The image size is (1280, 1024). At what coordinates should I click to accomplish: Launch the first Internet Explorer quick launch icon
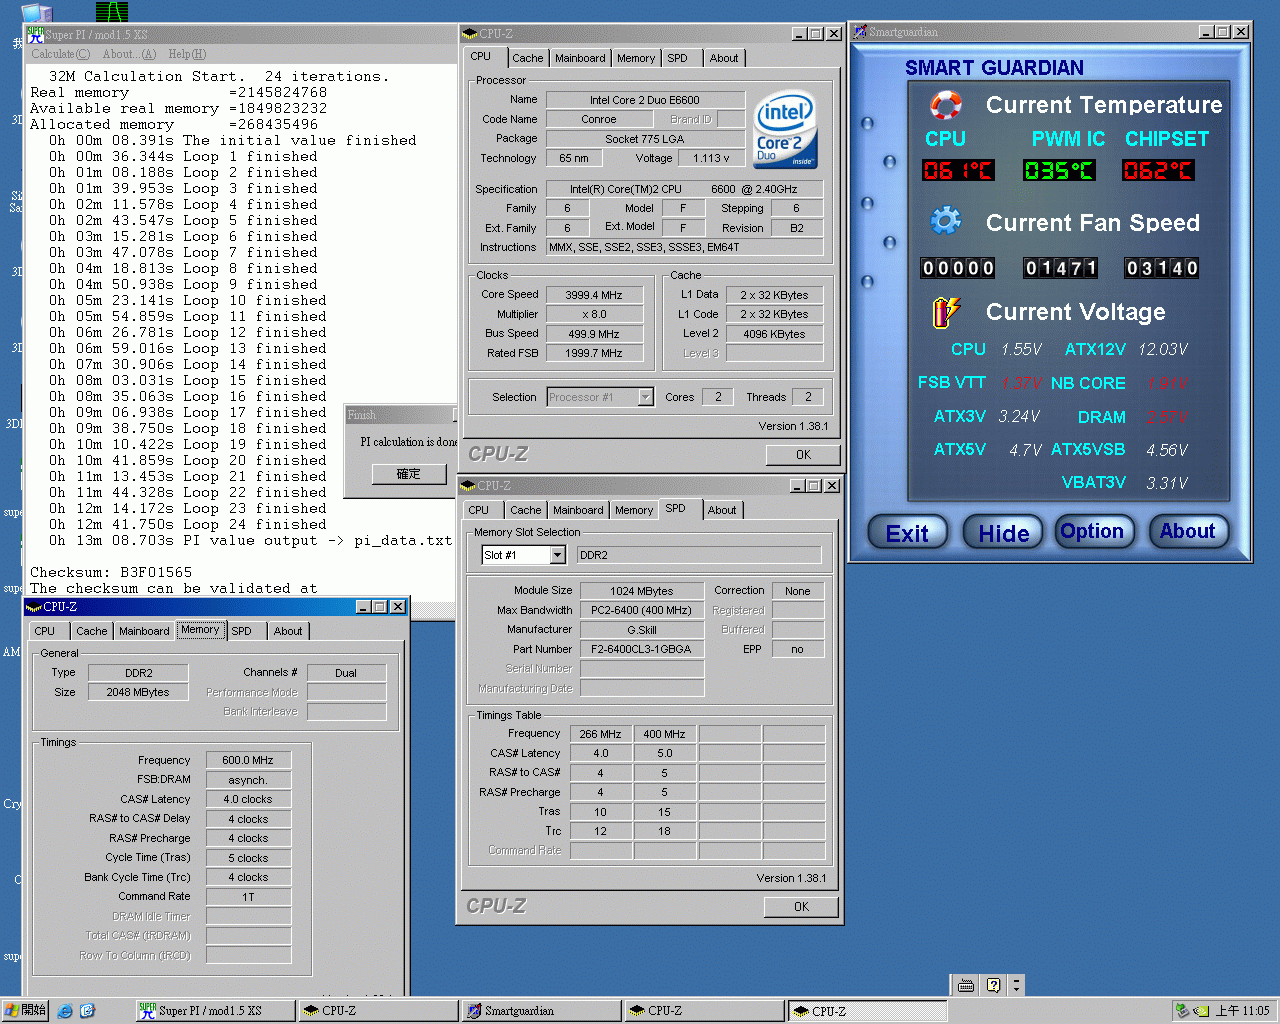(x=65, y=1011)
